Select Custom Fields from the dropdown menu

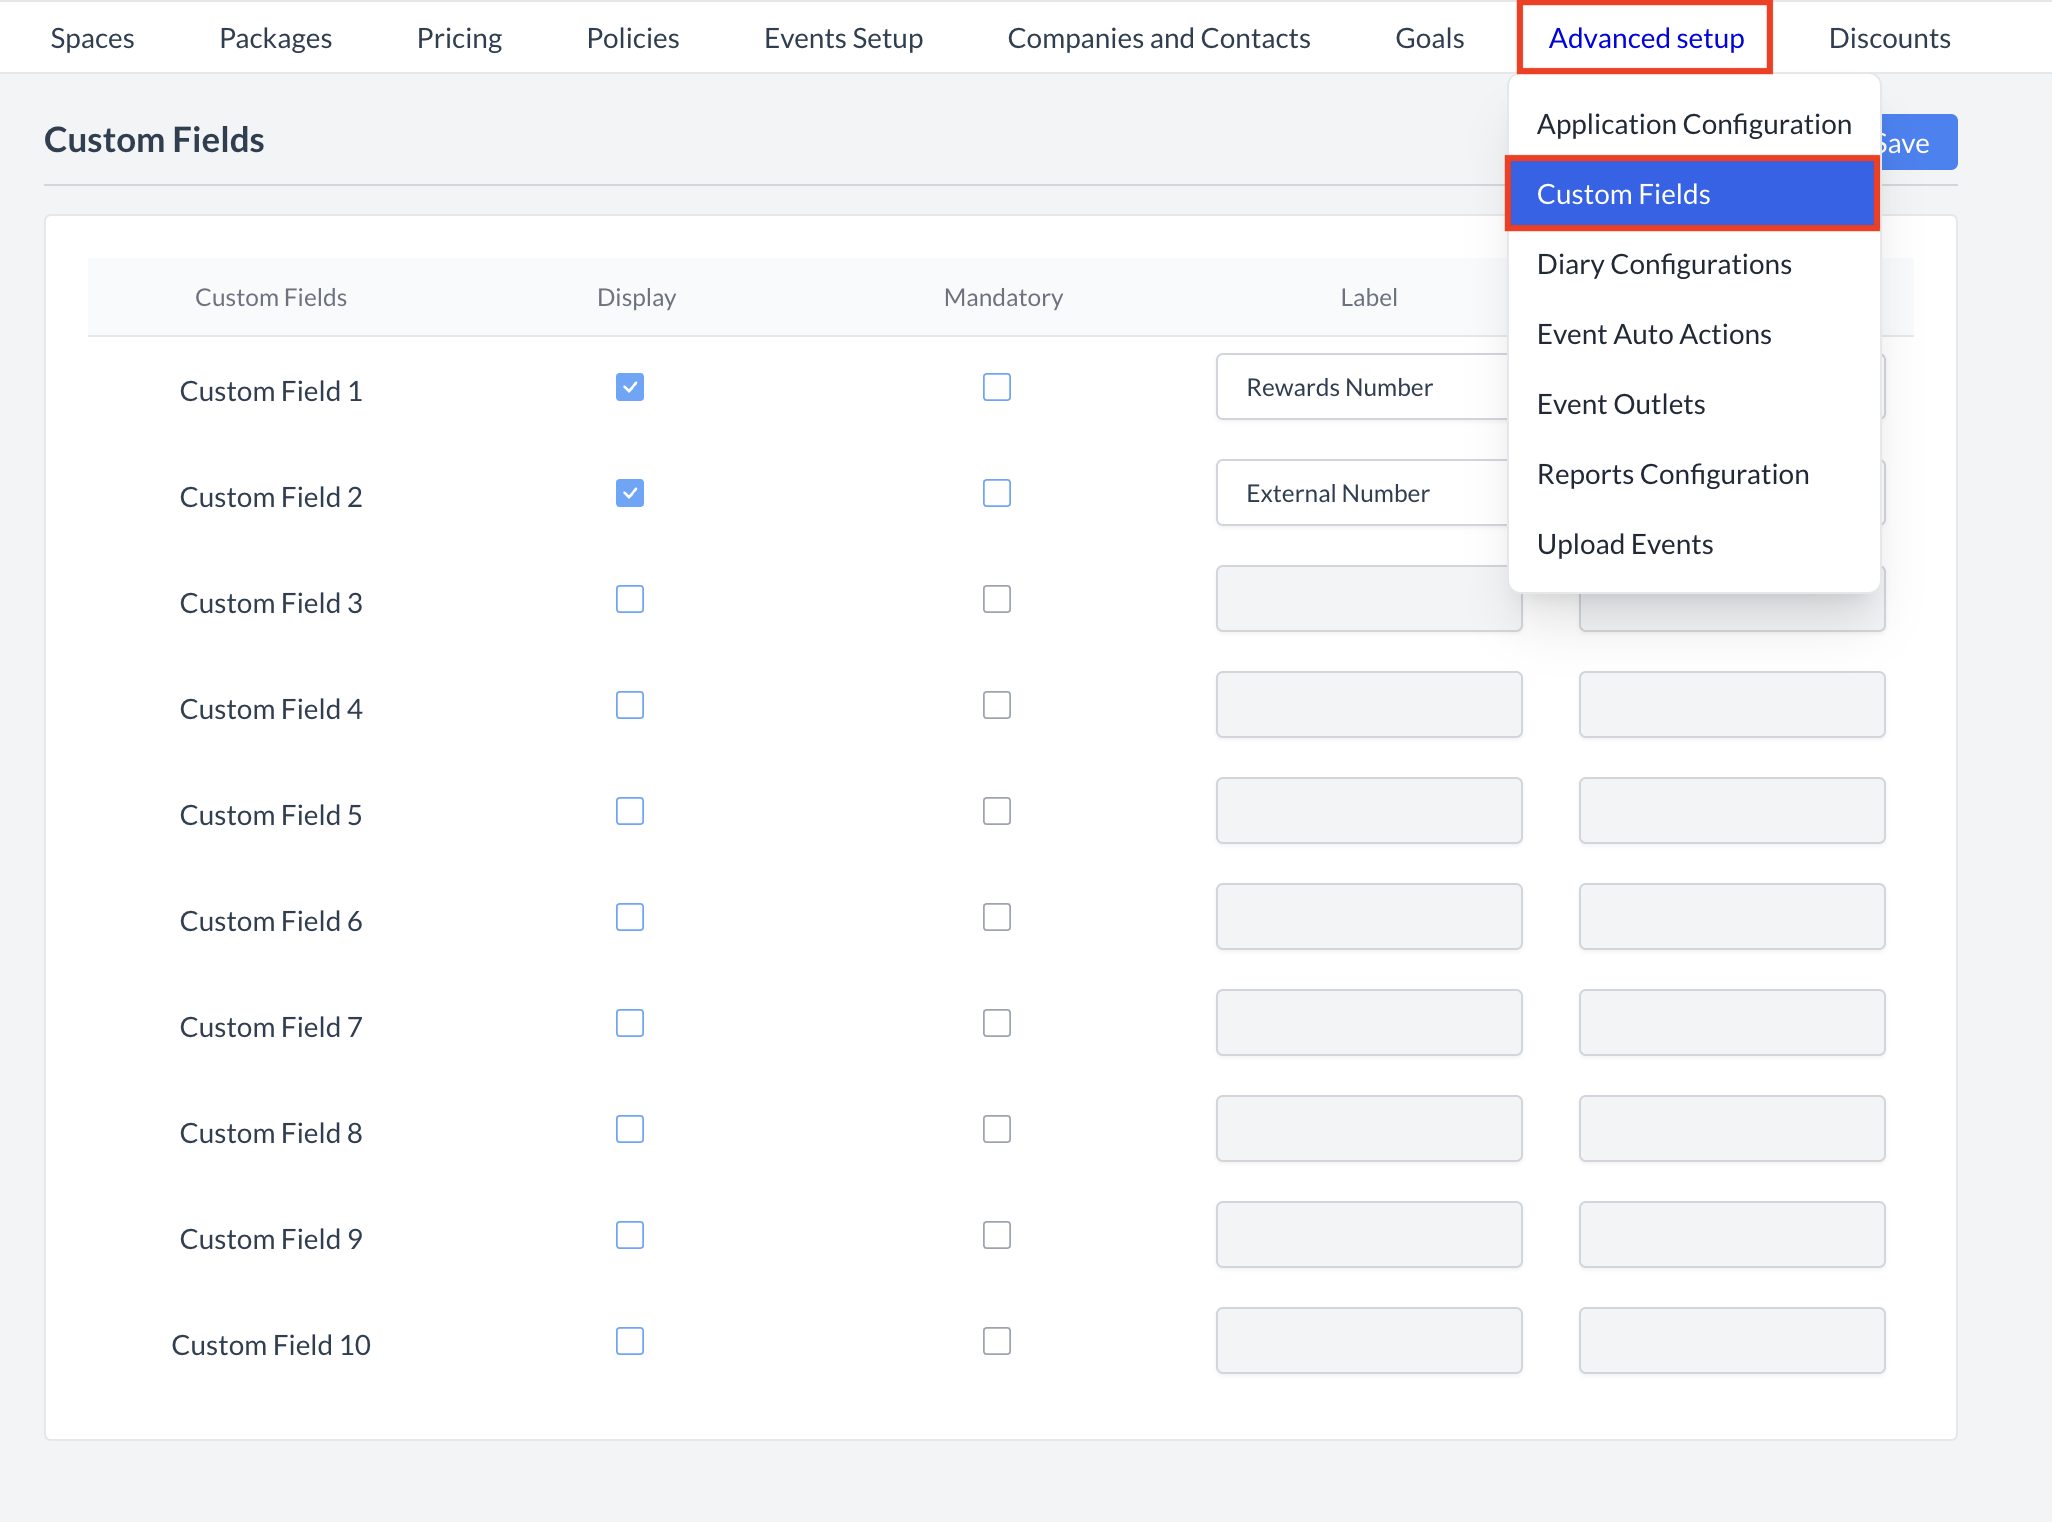pos(1623,194)
